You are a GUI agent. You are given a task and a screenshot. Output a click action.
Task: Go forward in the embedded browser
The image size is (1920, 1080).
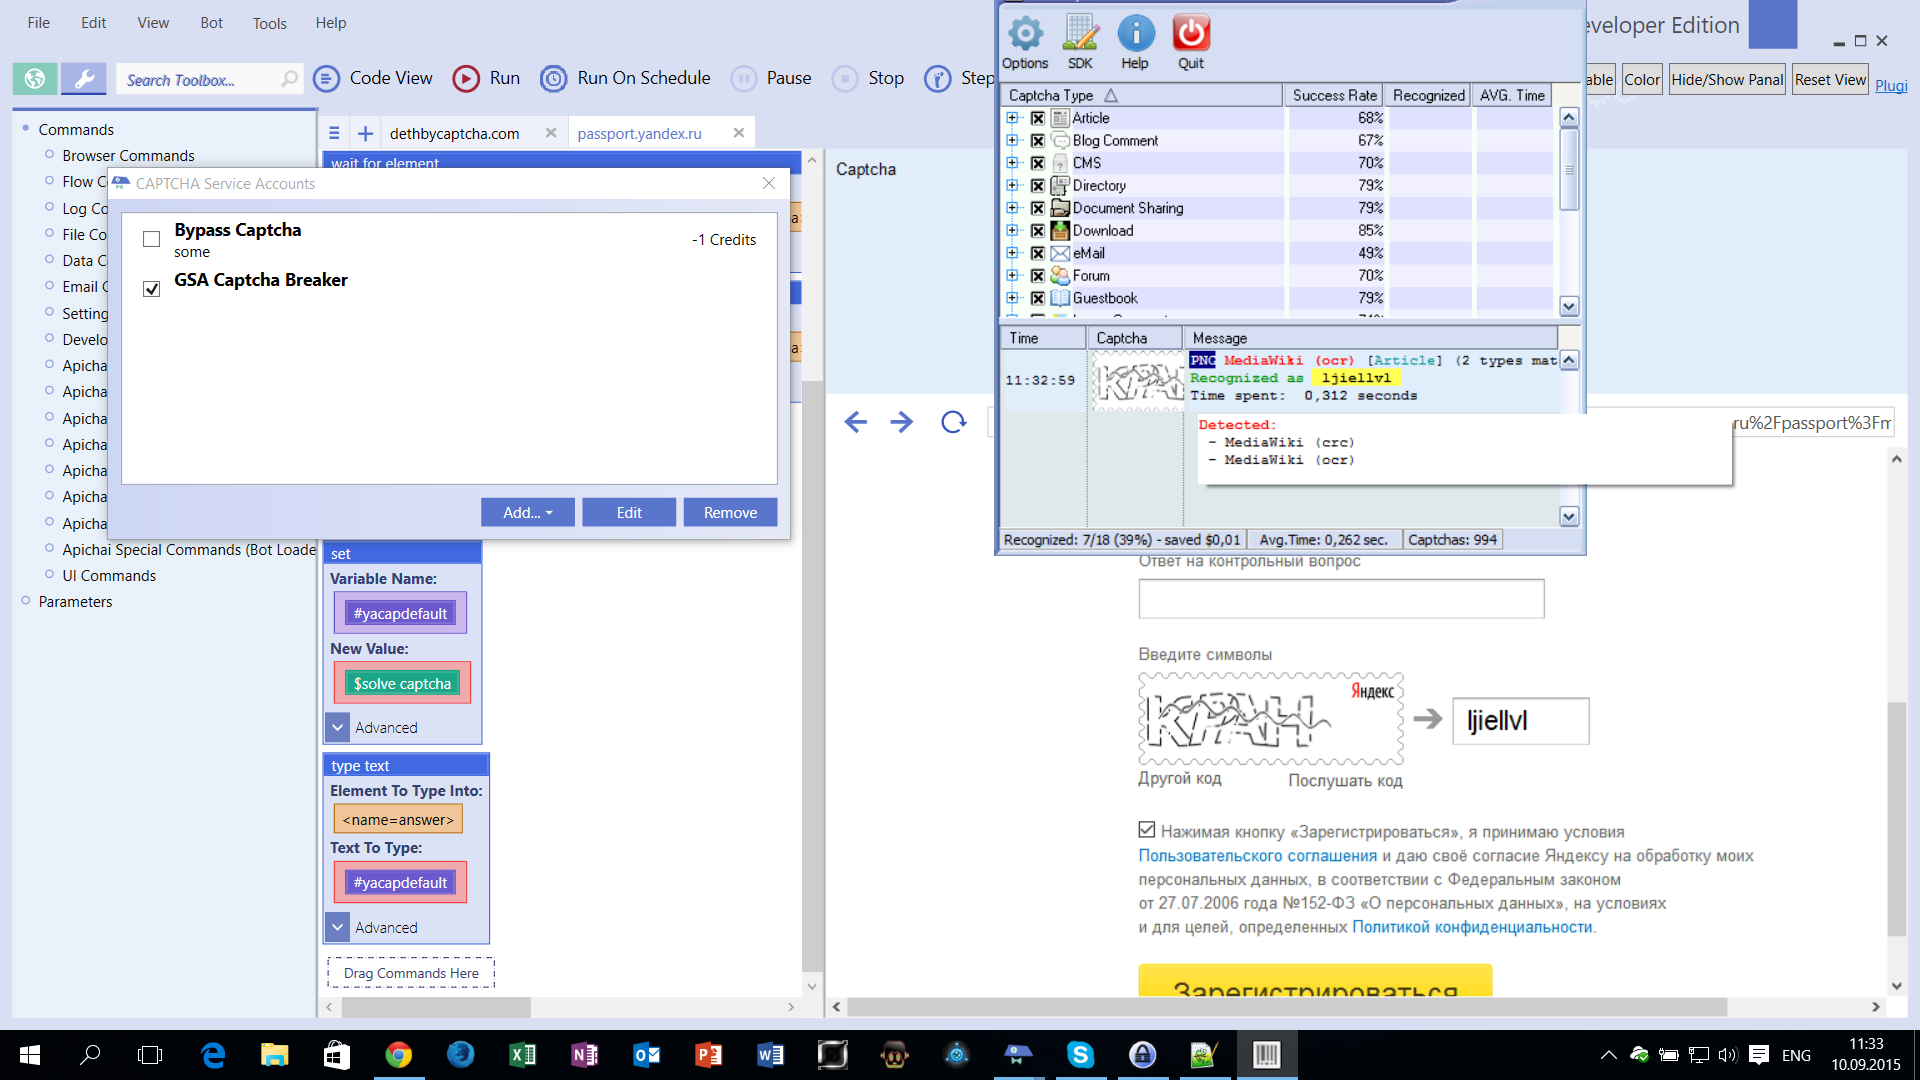pyautogui.click(x=901, y=422)
